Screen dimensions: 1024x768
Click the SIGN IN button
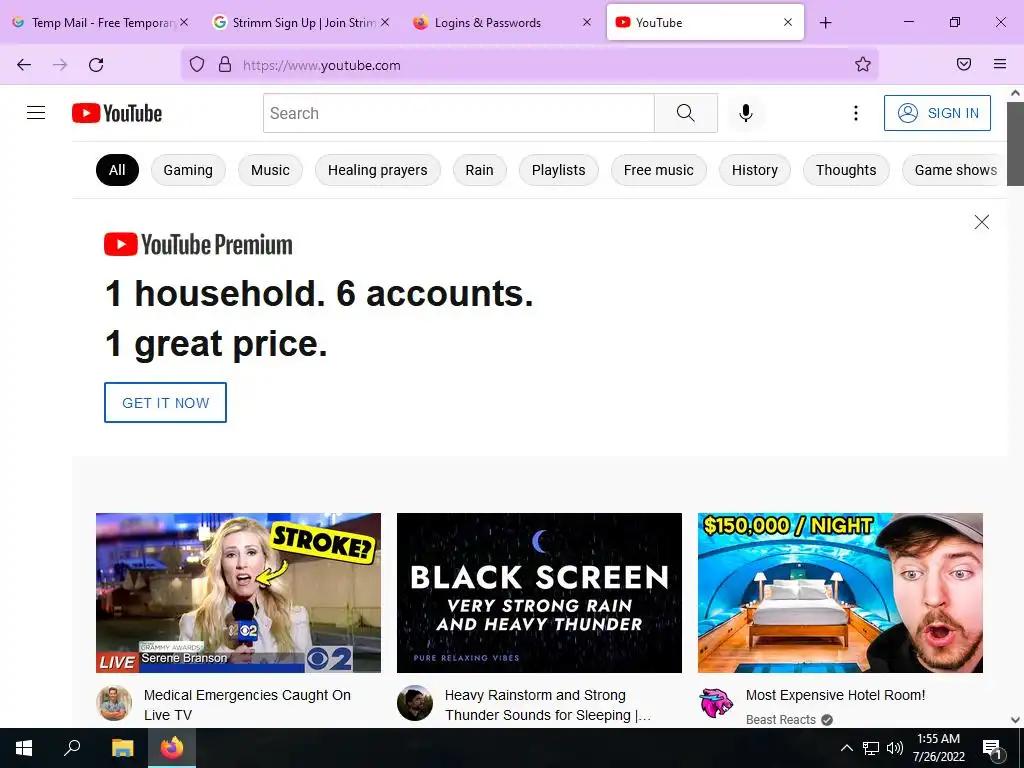point(937,113)
